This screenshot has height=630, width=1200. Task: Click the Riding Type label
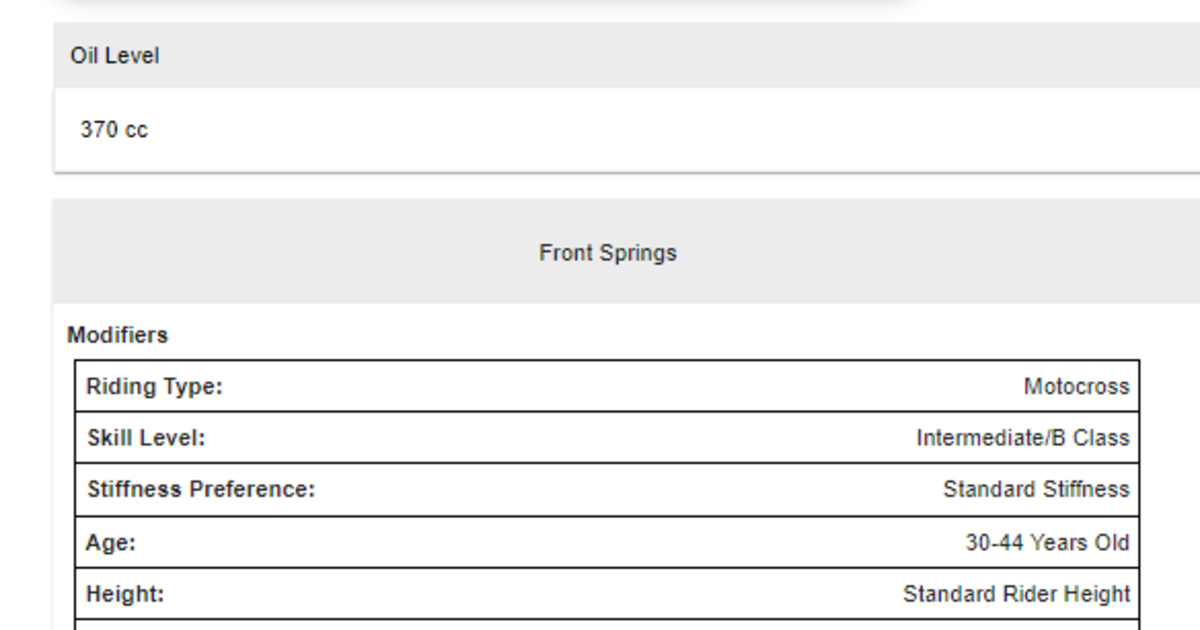click(x=154, y=387)
